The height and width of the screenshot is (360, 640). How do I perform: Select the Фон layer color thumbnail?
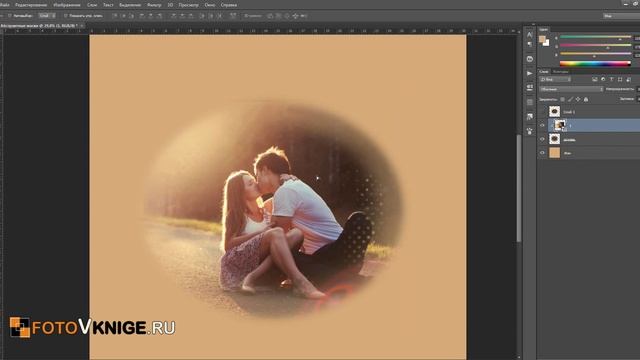[554, 153]
